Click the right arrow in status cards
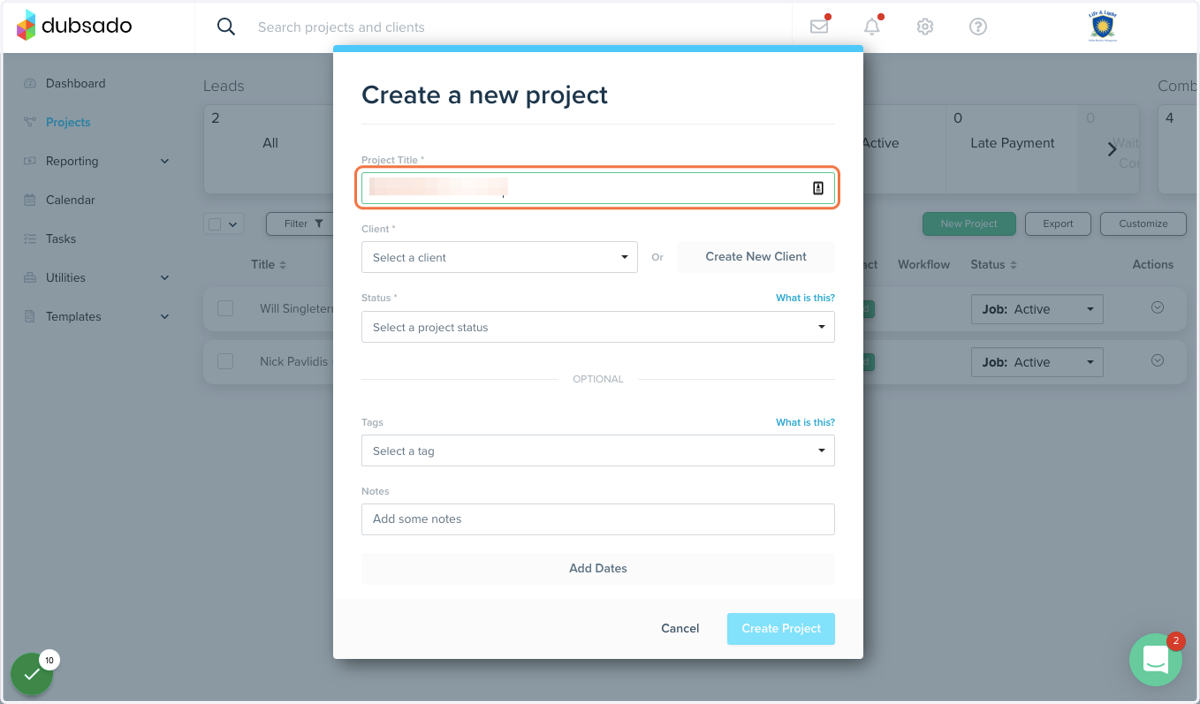Viewport: 1200px width, 704px height. [1112, 149]
